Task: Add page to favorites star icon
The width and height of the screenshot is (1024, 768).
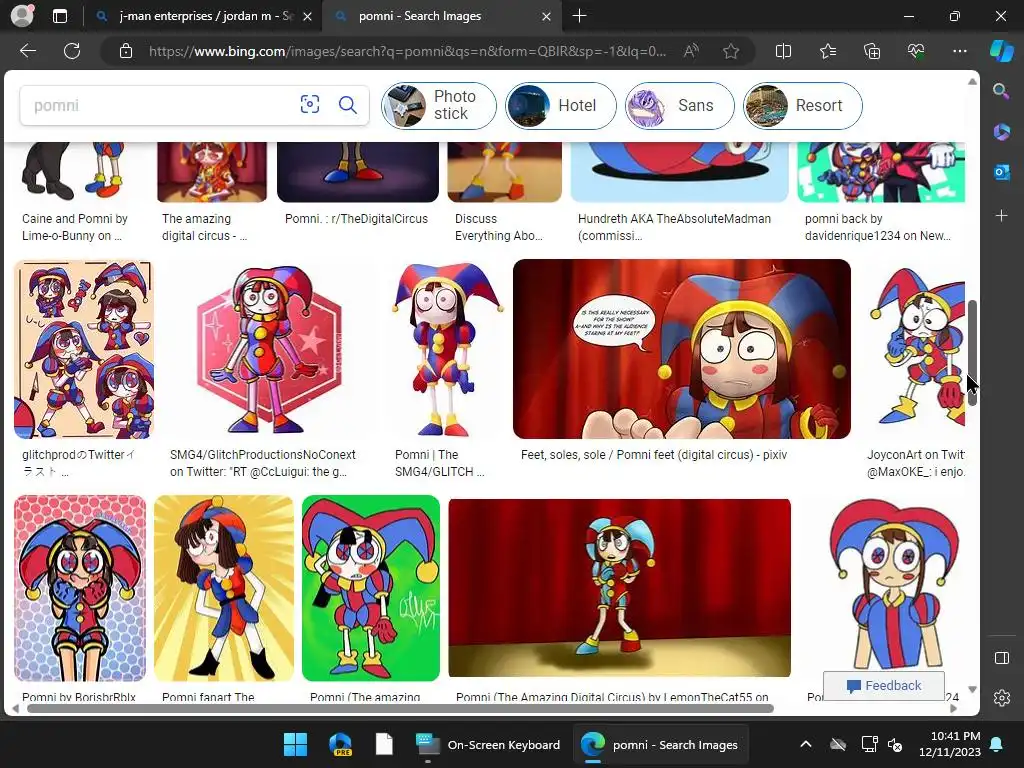Action: click(x=731, y=51)
